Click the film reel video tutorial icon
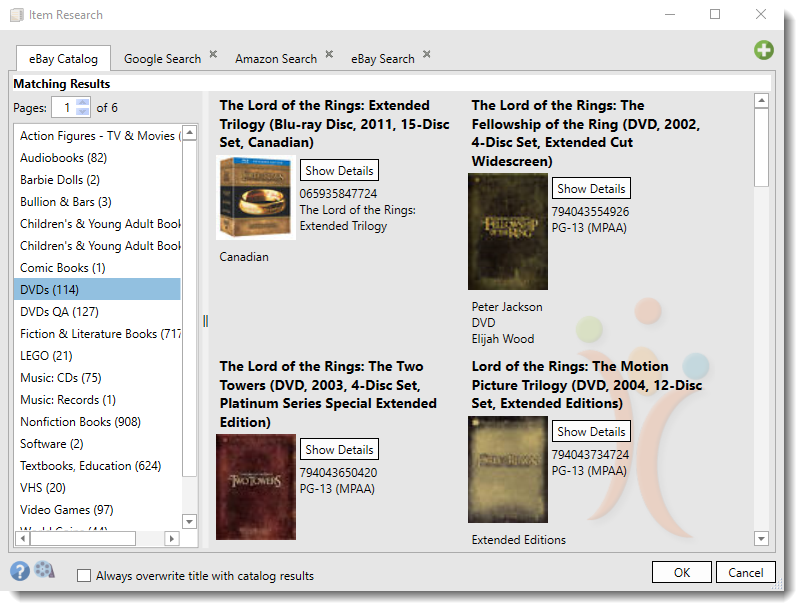The image size is (805, 612). pos(44,569)
